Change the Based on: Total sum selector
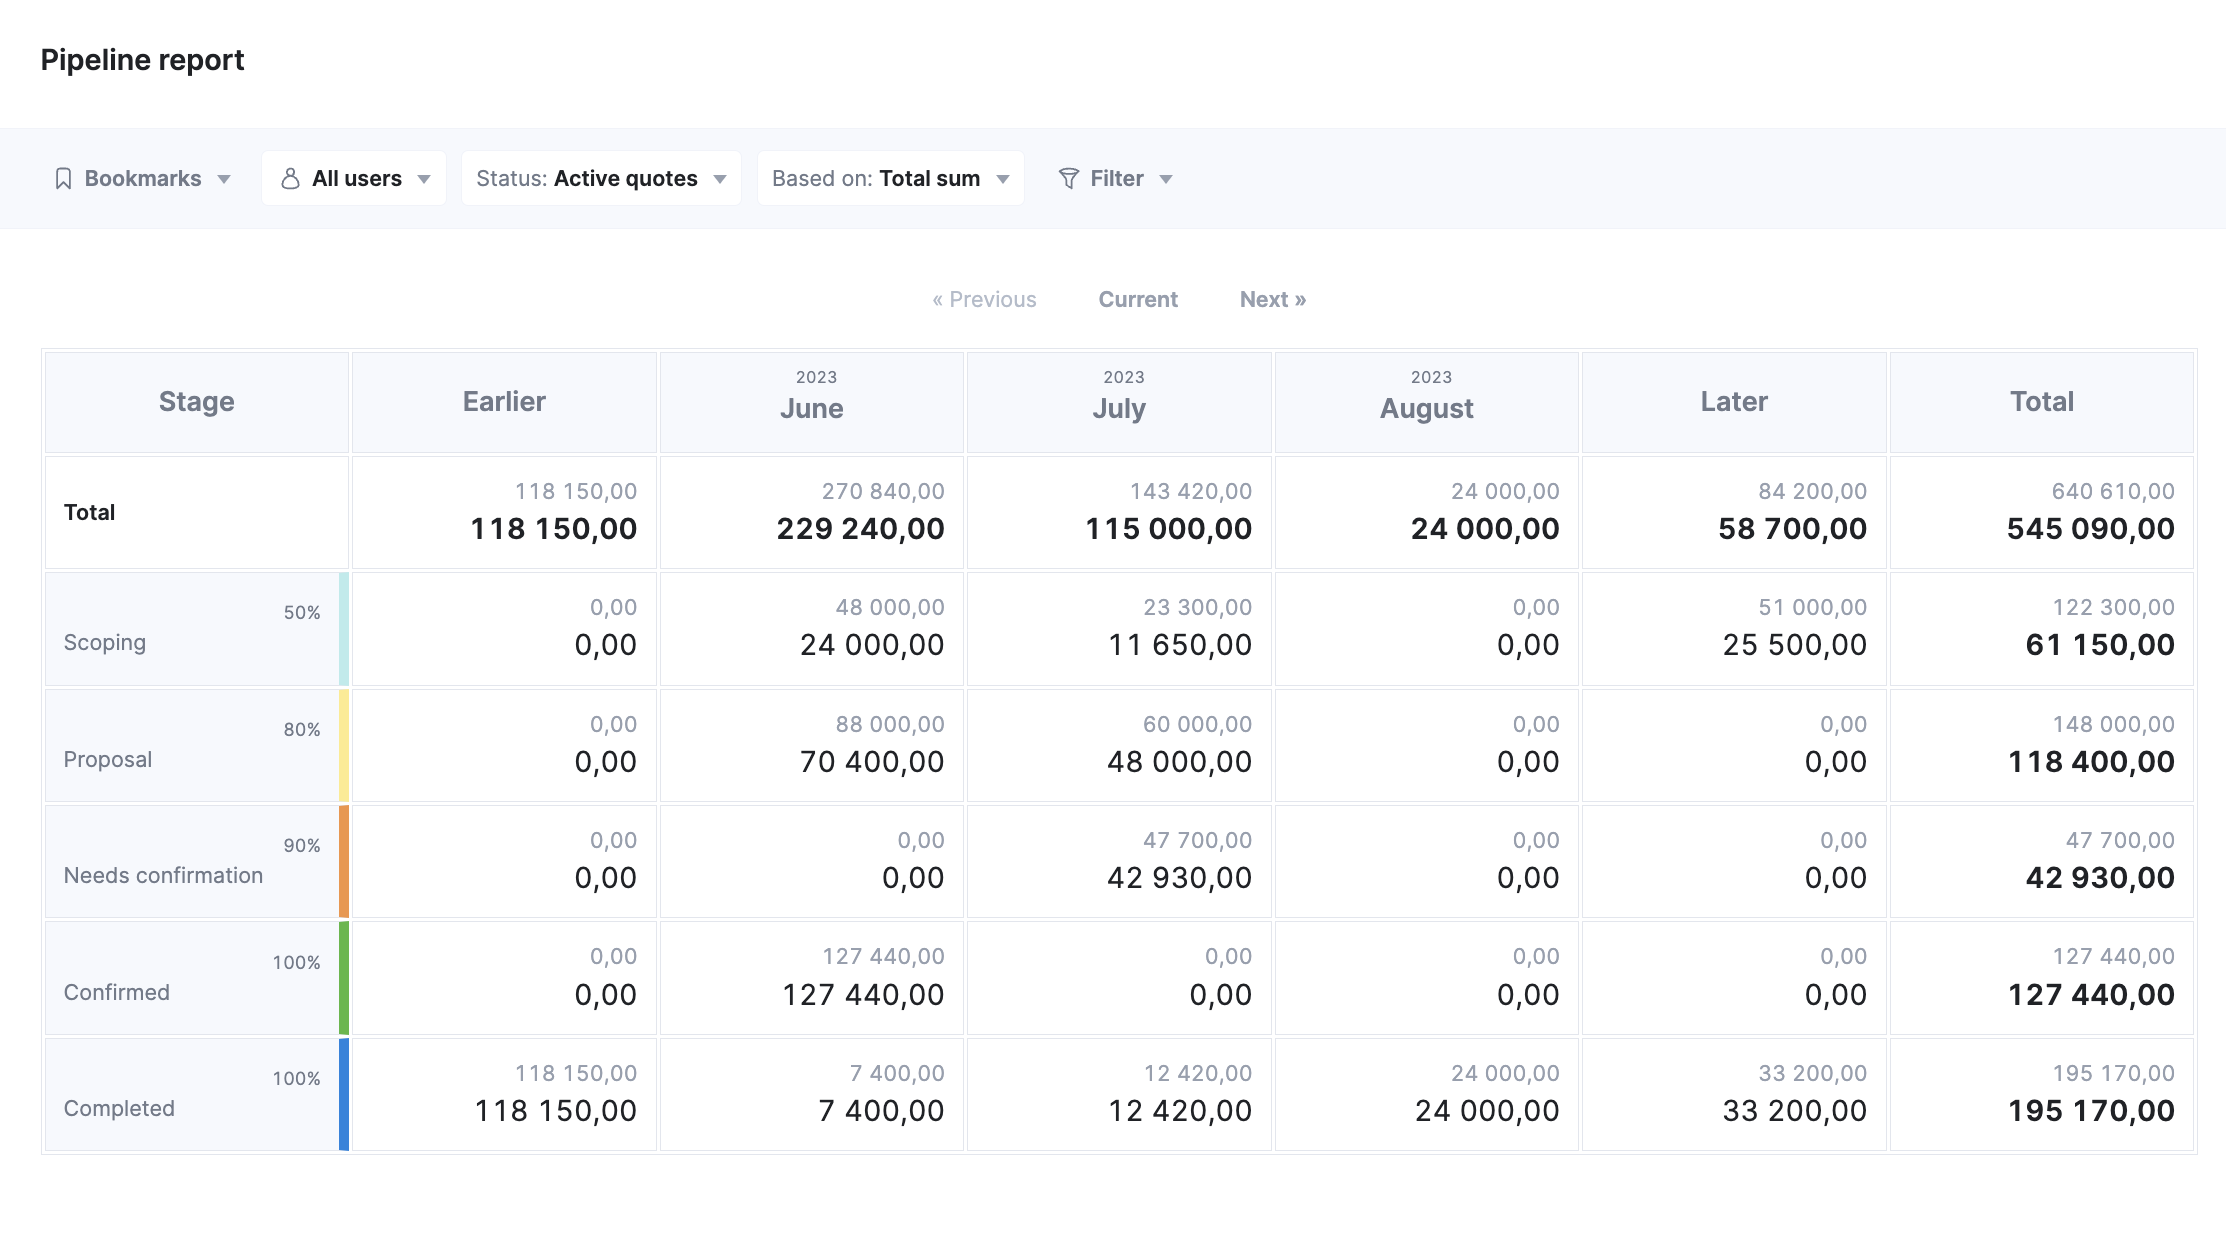 point(890,179)
